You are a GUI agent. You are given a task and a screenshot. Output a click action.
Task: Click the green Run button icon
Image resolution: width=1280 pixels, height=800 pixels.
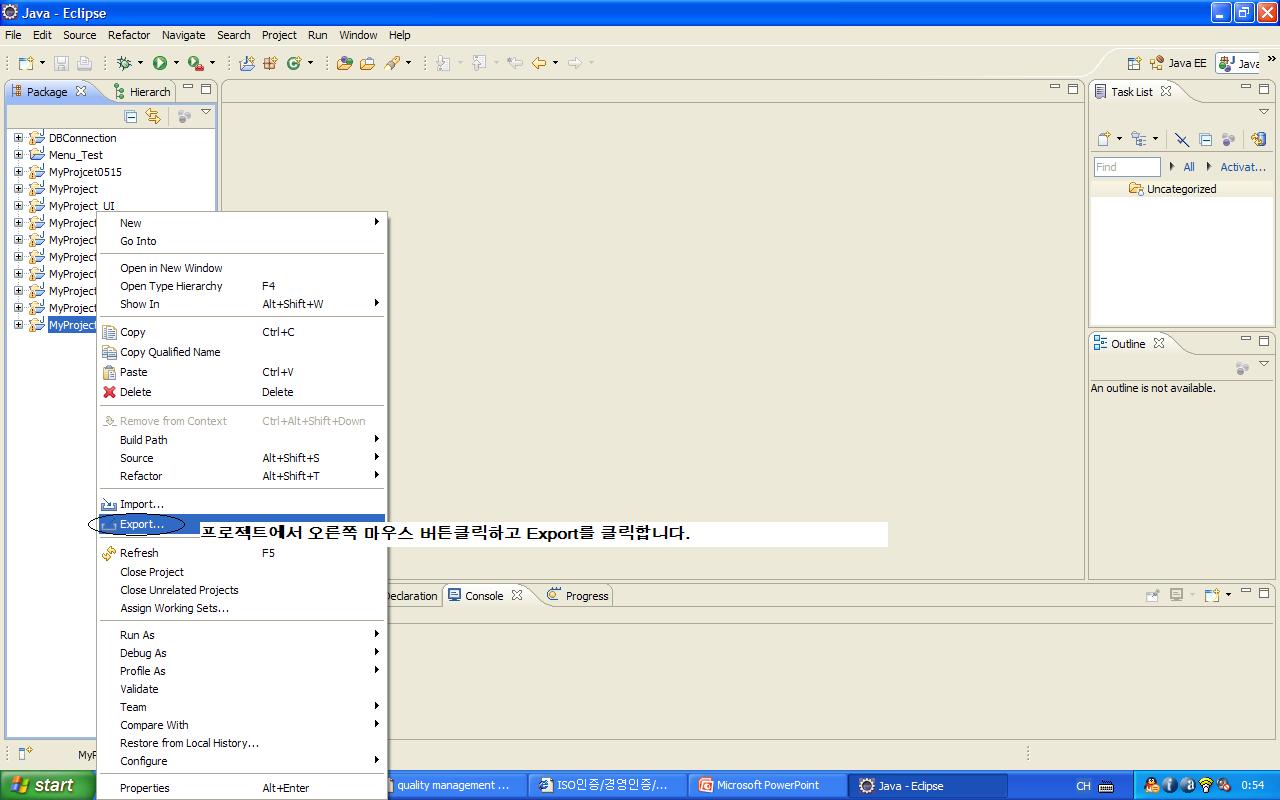(159, 63)
